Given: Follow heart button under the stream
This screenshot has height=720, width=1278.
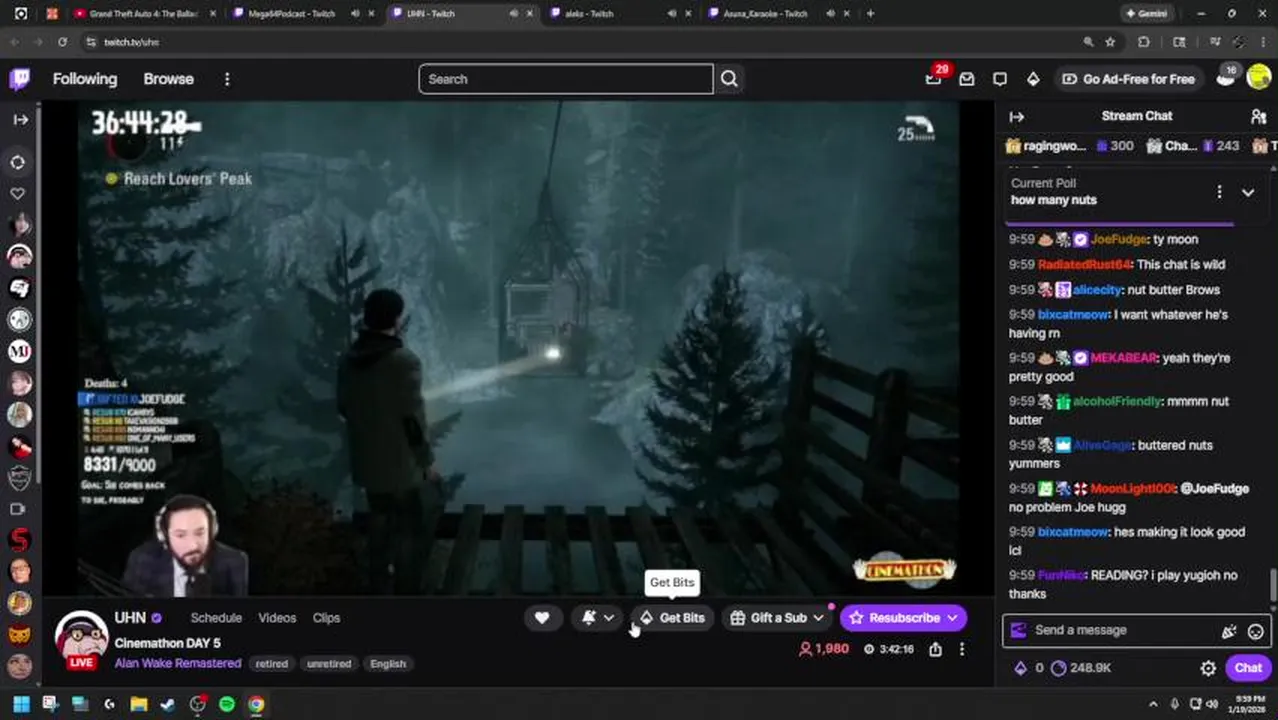Looking at the screenshot, I should [542, 618].
